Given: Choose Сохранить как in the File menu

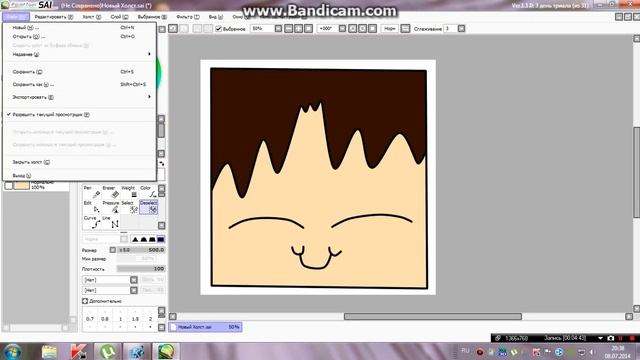Looking at the screenshot, I should click(79, 84).
